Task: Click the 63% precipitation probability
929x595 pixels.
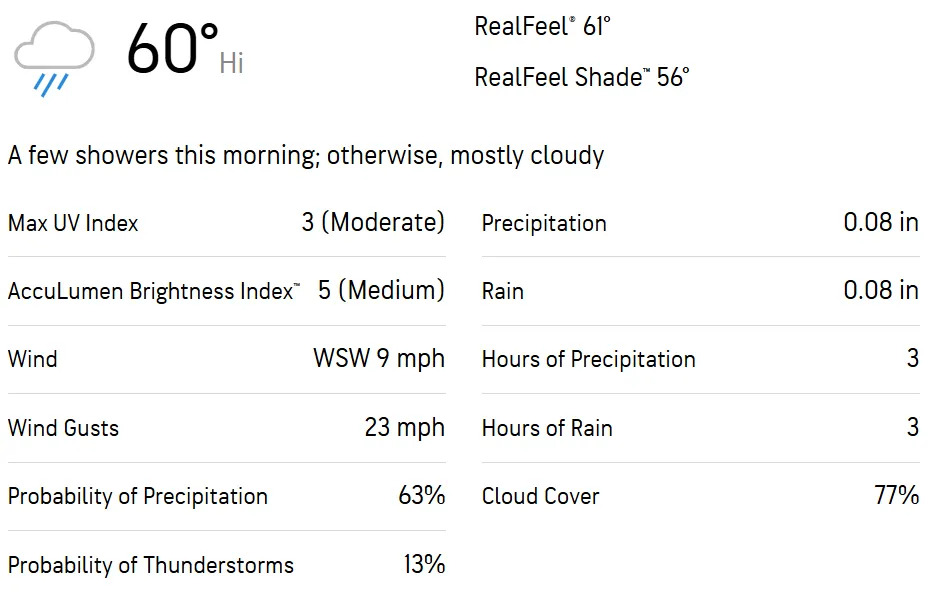Action: 421,495
